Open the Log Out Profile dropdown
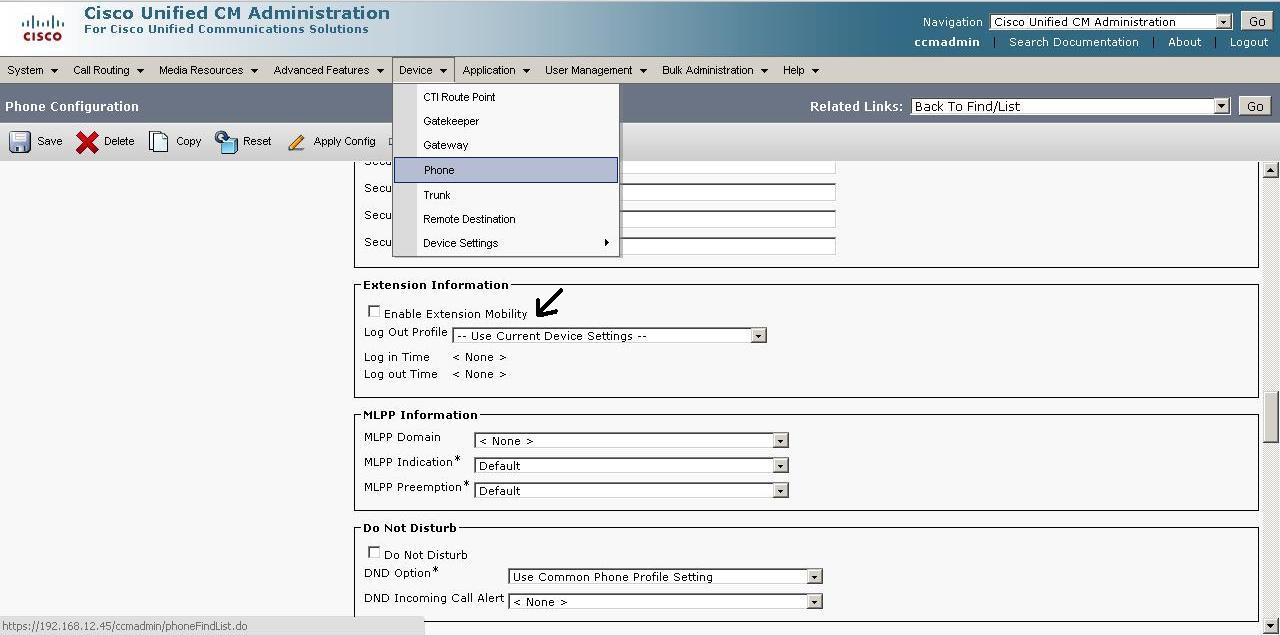This screenshot has width=1280, height=636. pos(757,335)
